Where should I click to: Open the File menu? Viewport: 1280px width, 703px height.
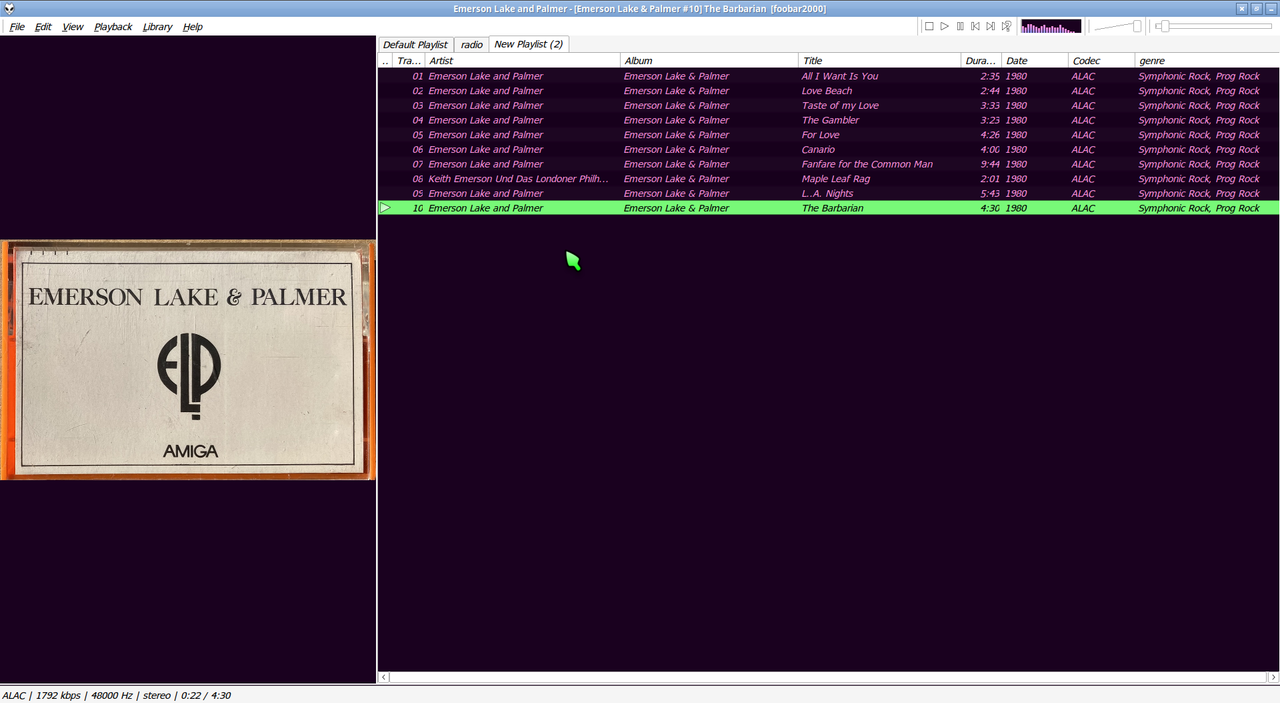pos(17,27)
